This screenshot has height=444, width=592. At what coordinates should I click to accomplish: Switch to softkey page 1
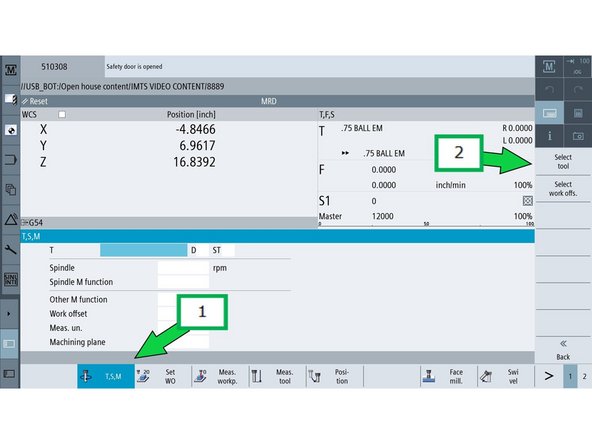(570, 376)
